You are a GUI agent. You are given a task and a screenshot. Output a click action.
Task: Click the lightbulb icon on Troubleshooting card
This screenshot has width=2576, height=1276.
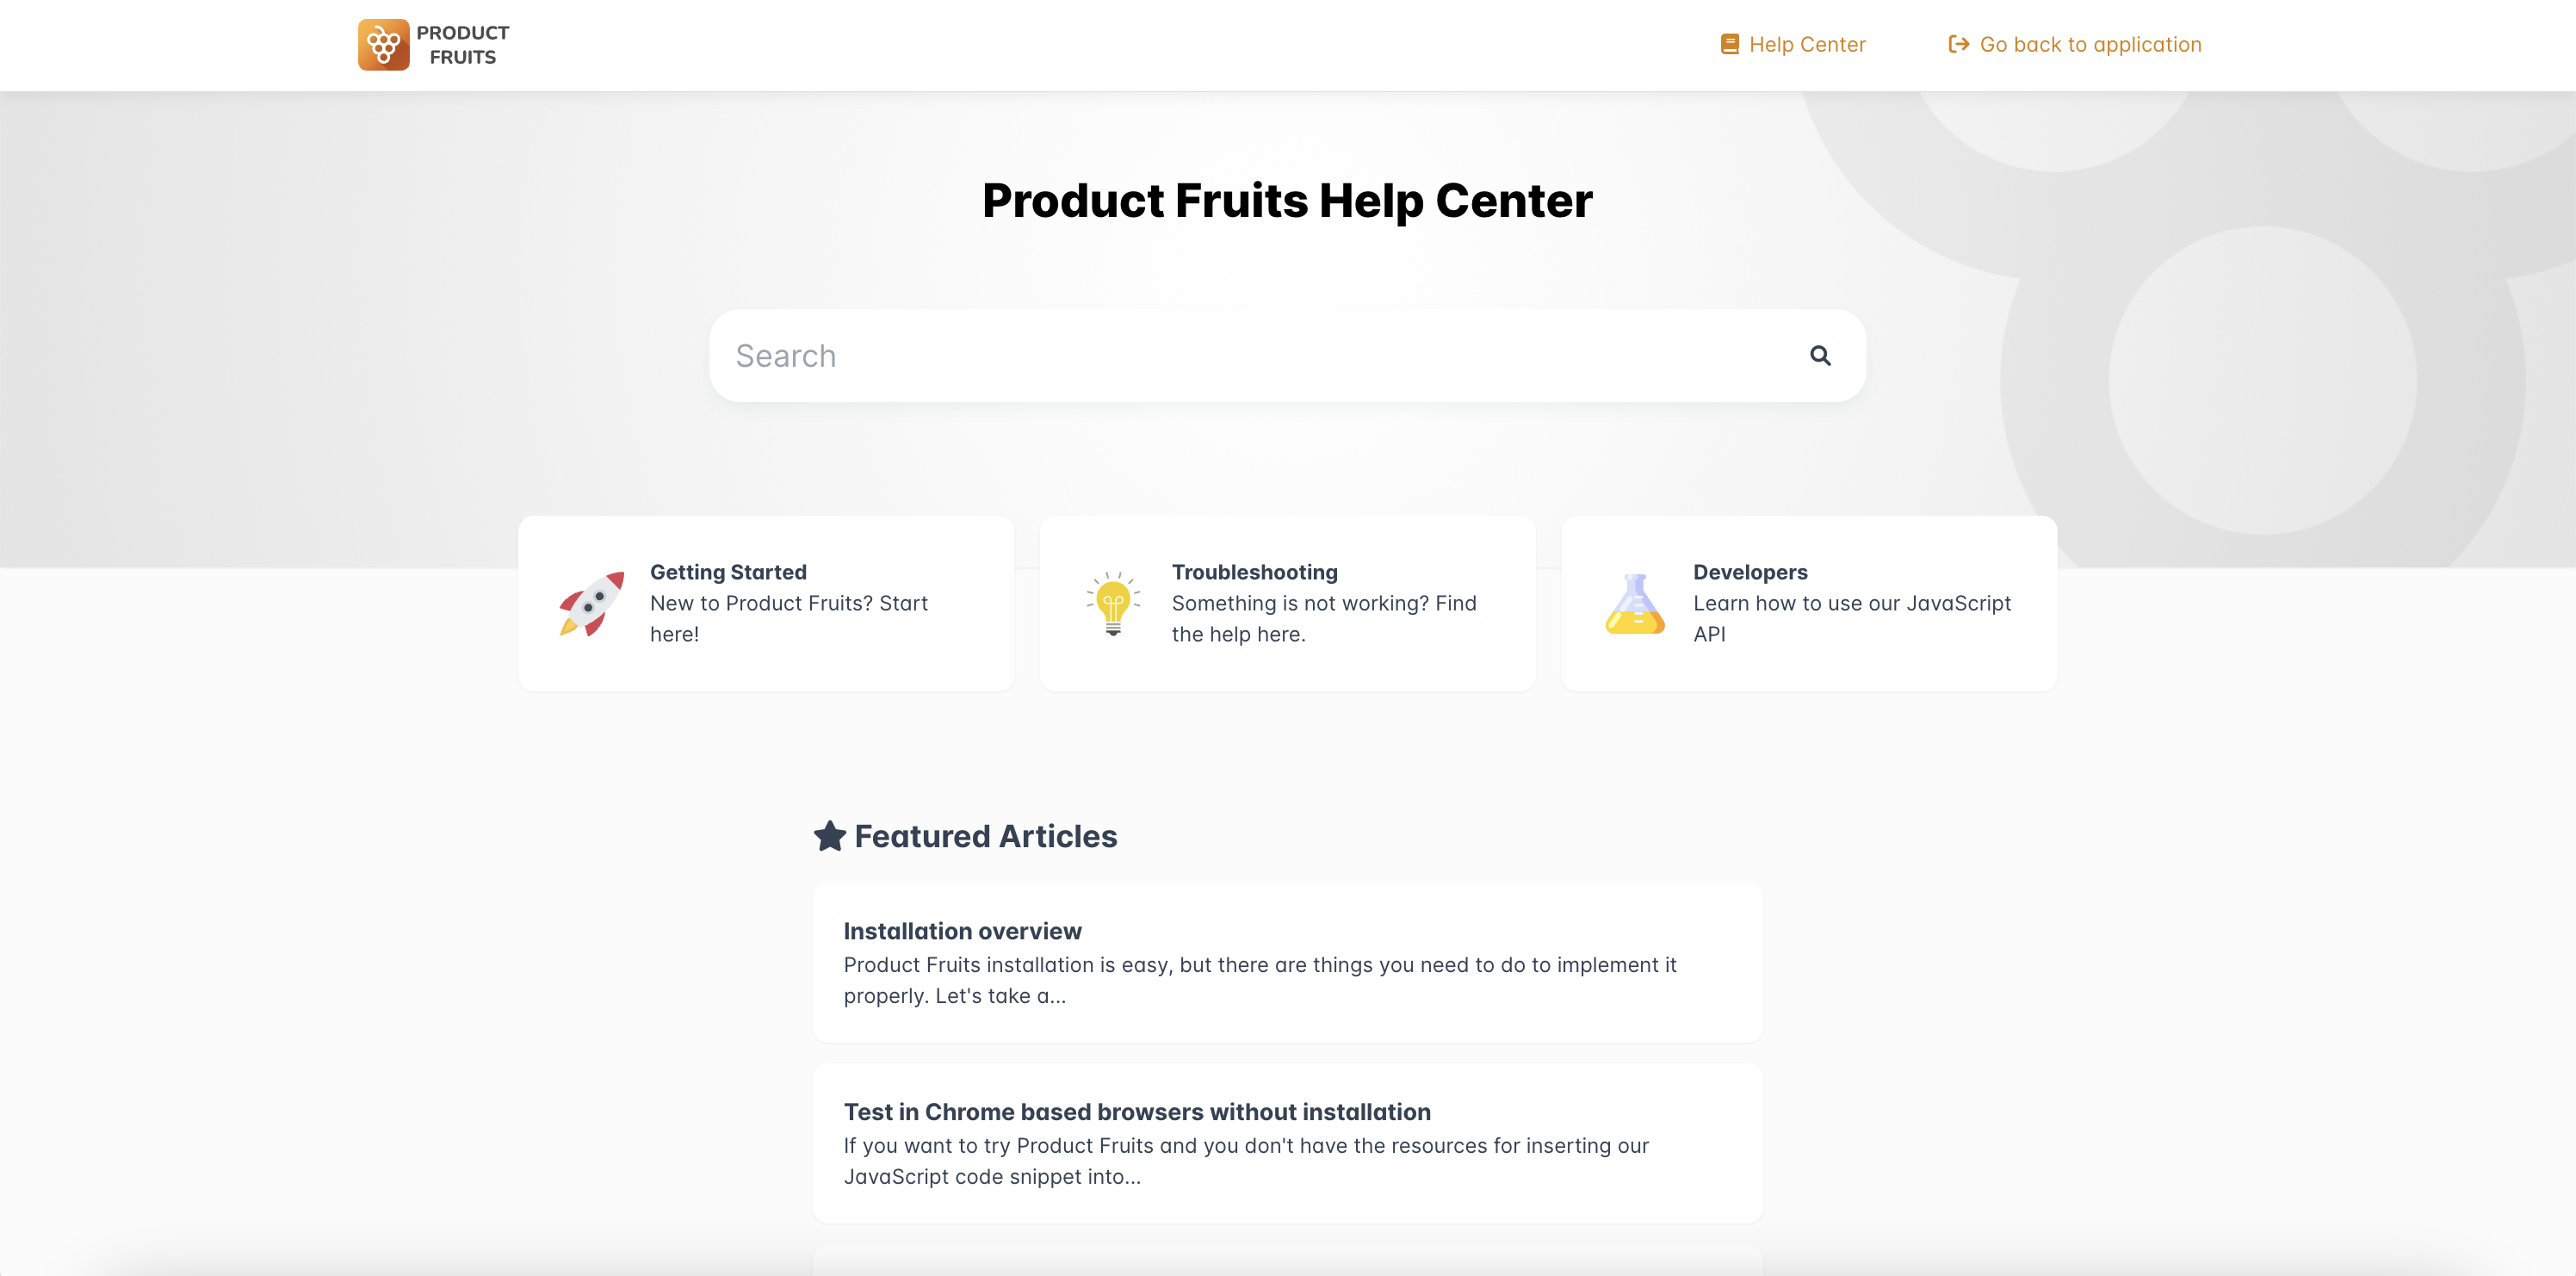1113,602
